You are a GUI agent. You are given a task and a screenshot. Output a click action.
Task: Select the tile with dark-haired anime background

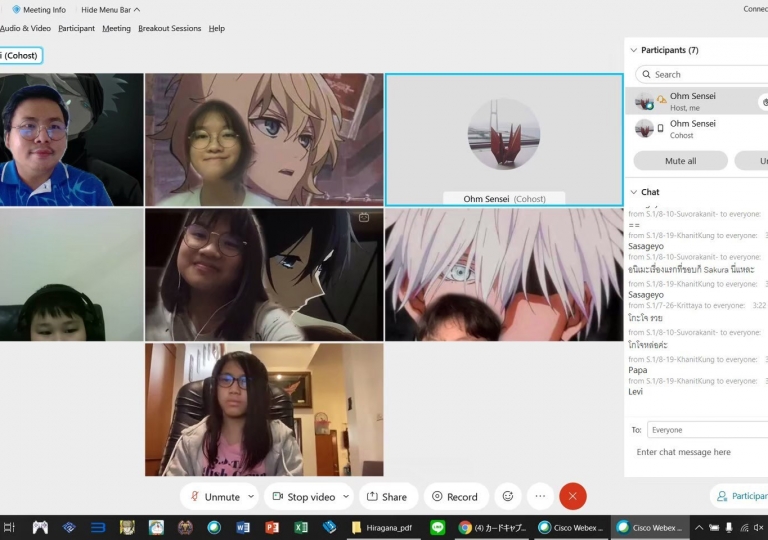tap(264, 274)
